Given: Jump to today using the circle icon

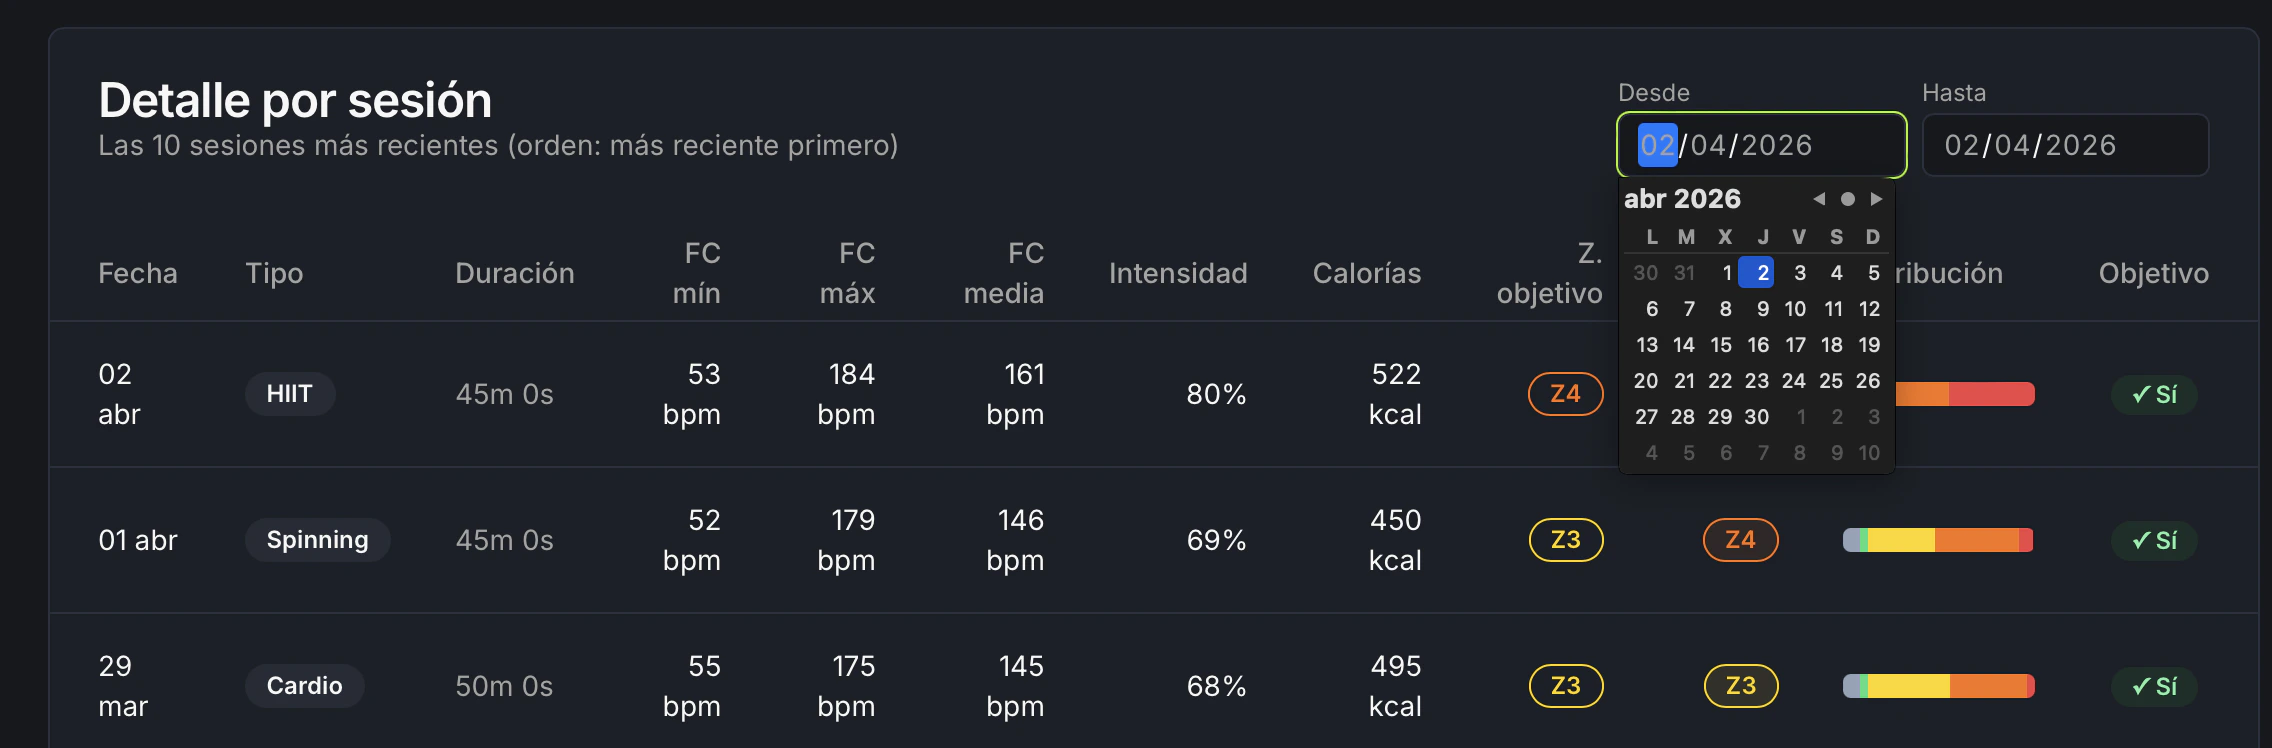Looking at the screenshot, I should point(1848,199).
